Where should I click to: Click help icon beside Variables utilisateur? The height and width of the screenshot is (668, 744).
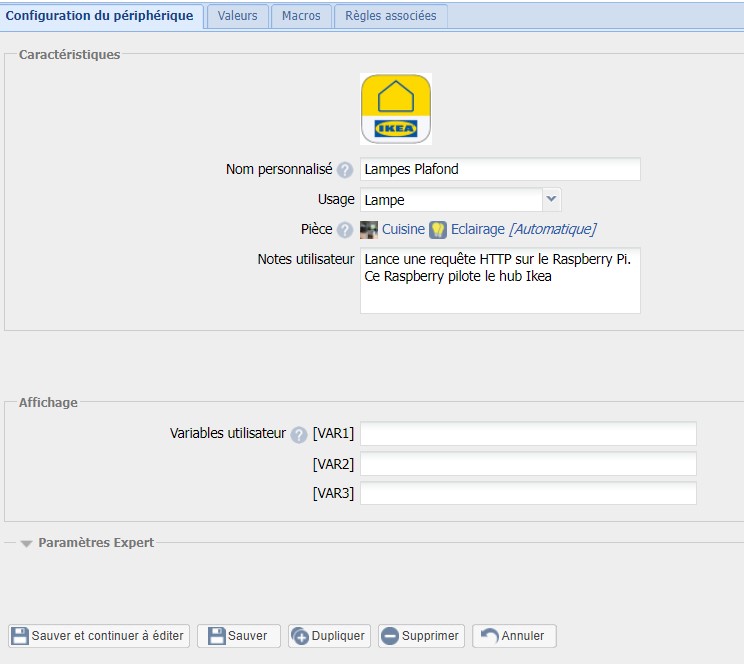click(x=298, y=435)
